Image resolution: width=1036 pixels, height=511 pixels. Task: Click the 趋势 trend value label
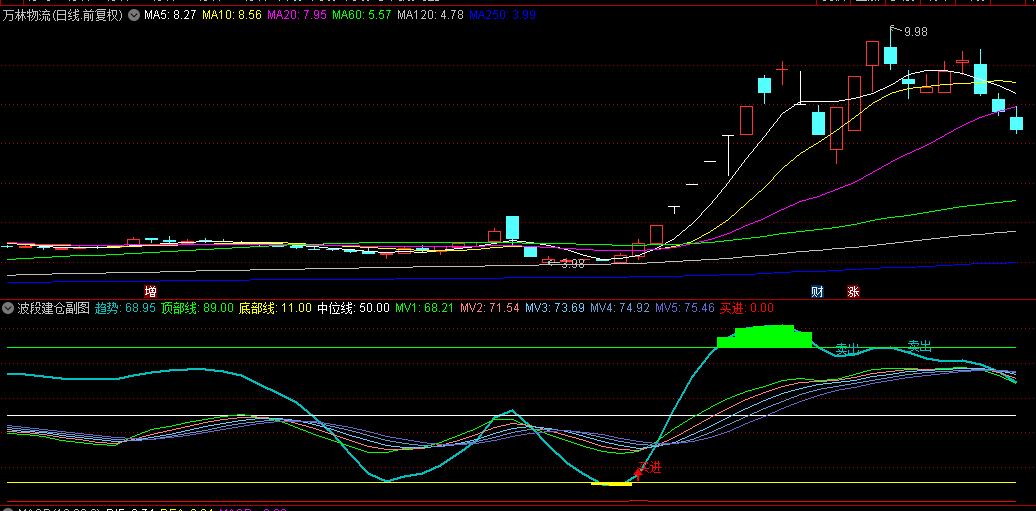(x=125, y=308)
